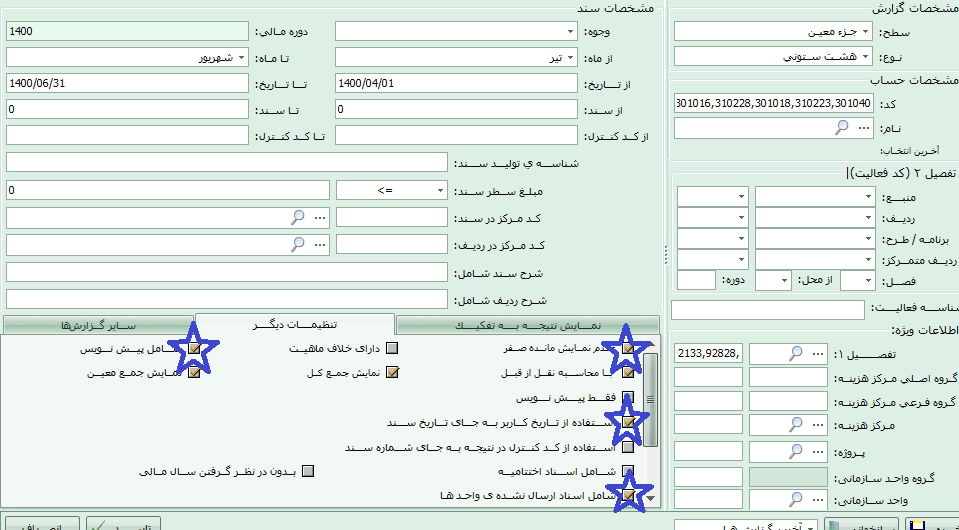959x530 pixels.
Task: Click the settings panel scroll-down arrow
Action: pyautogui.click(x=651, y=499)
